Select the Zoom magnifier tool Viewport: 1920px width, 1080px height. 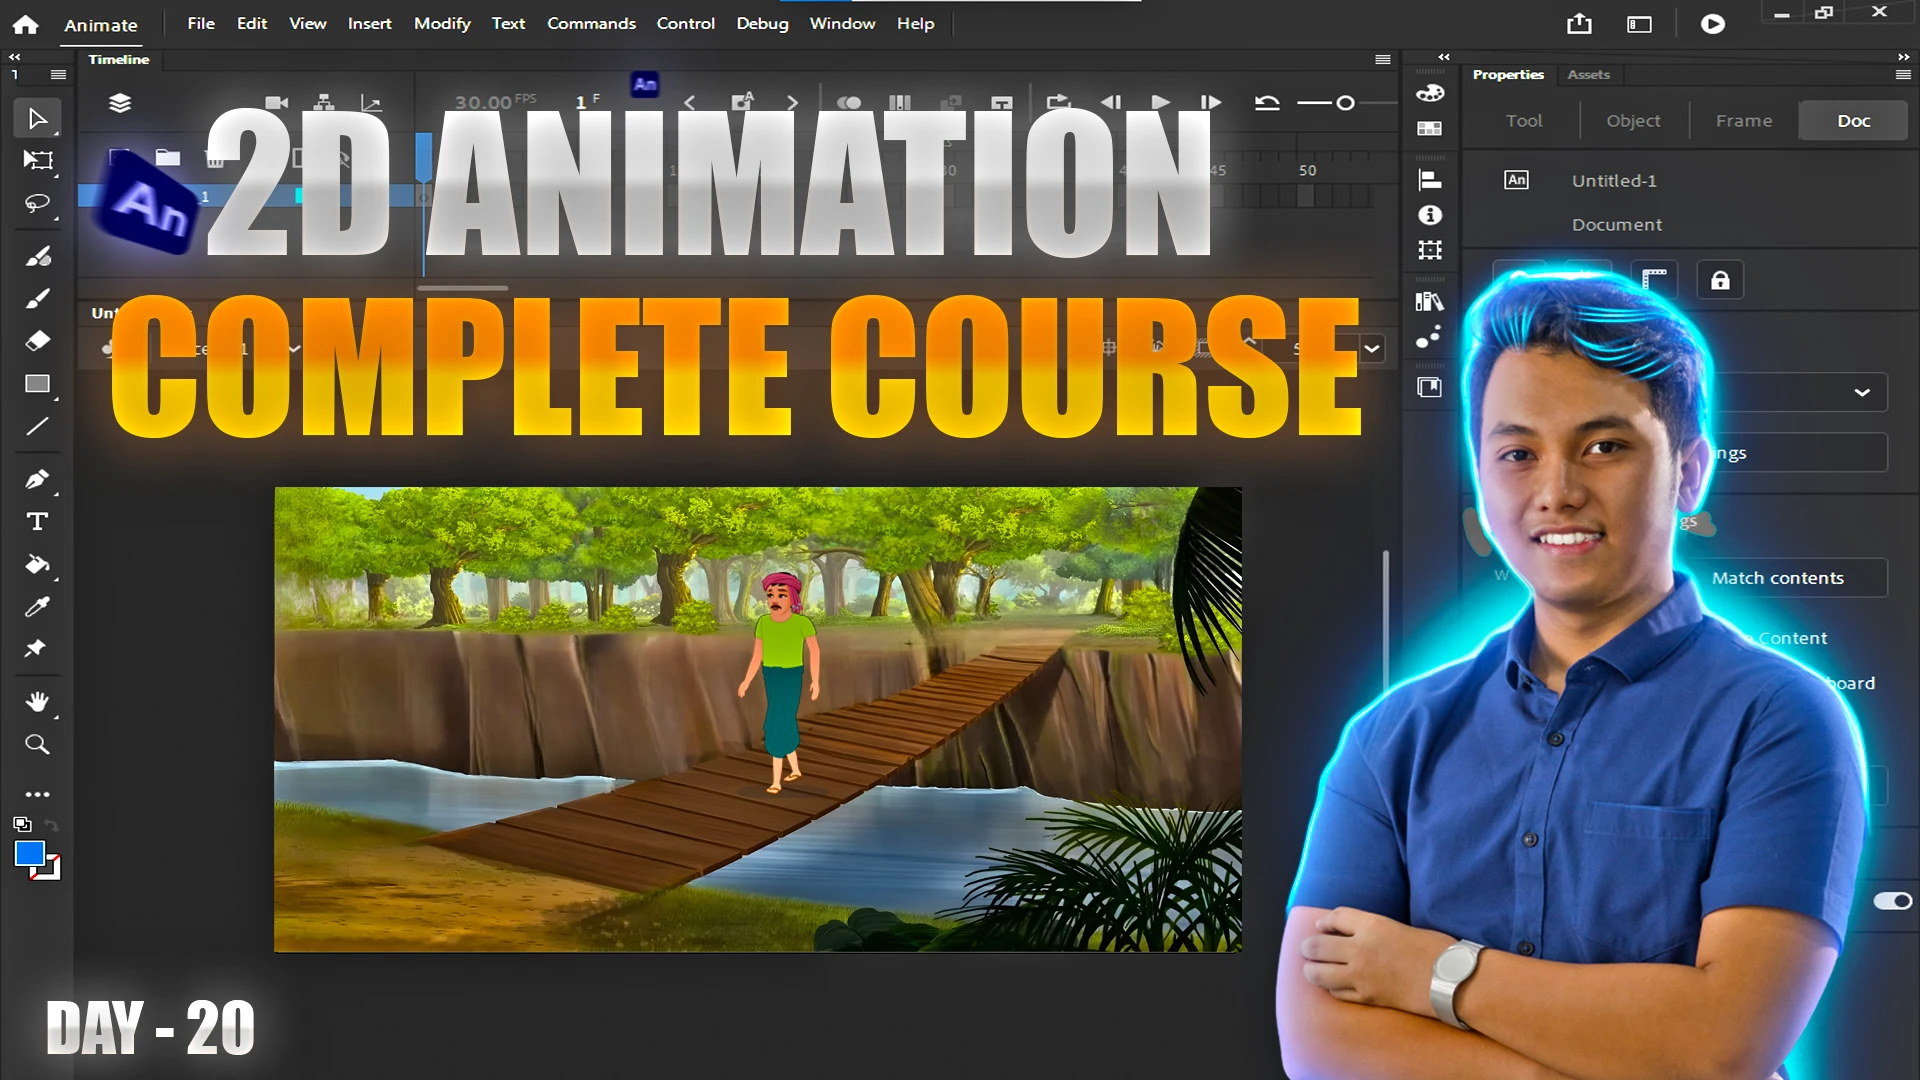pyautogui.click(x=37, y=744)
